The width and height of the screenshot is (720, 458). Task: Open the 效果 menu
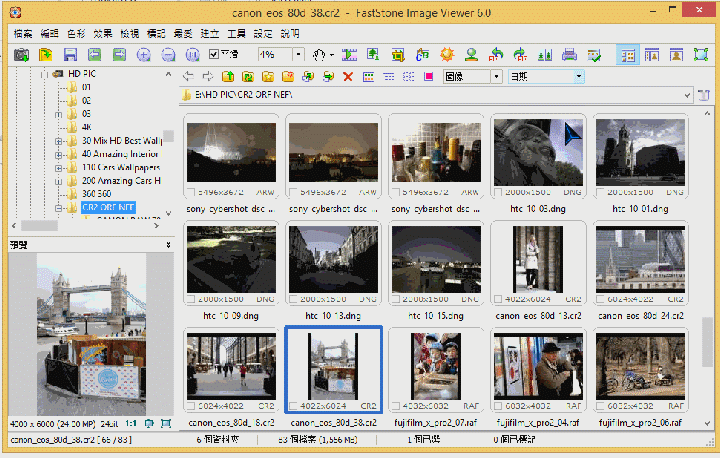[103, 34]
